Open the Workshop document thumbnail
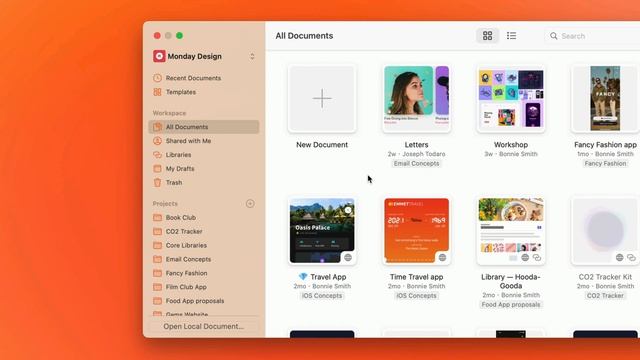 511,98
